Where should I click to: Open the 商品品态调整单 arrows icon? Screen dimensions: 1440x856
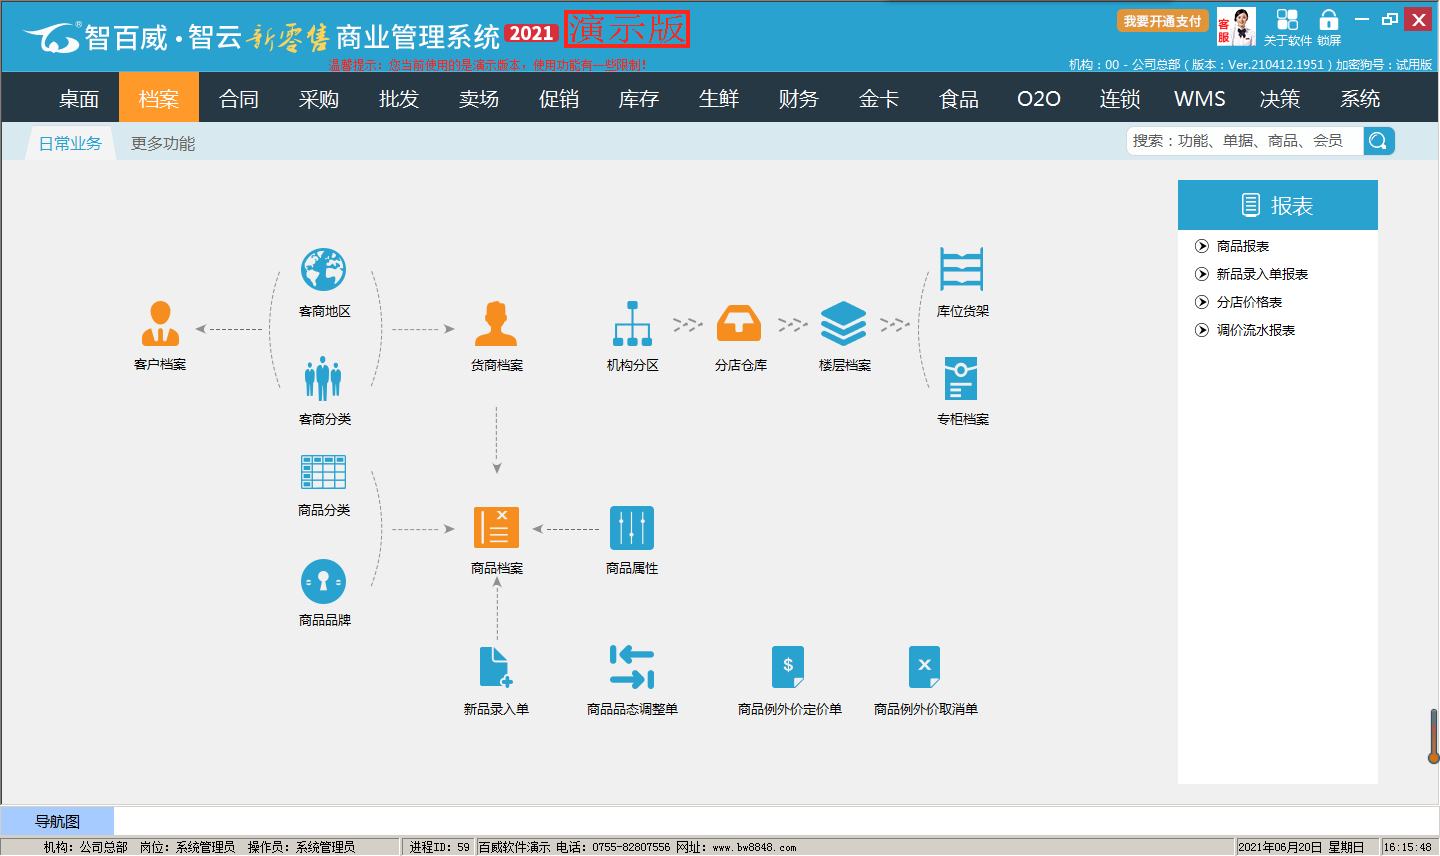(x=632, y=668)
